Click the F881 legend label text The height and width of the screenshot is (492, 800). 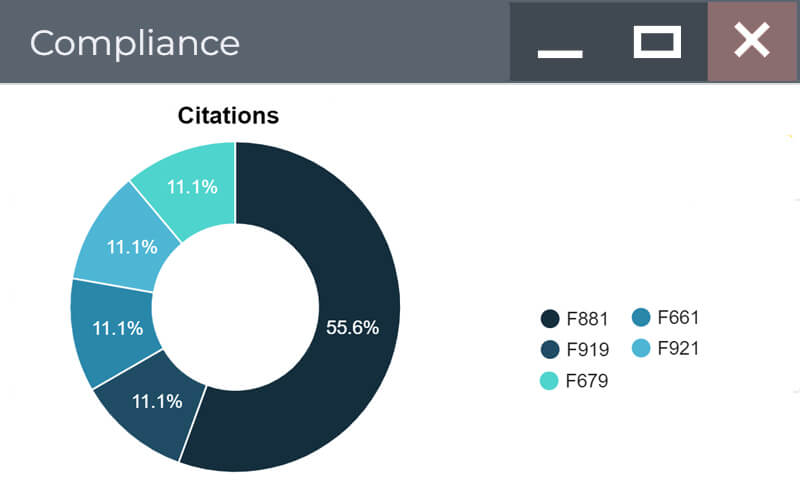587,319
